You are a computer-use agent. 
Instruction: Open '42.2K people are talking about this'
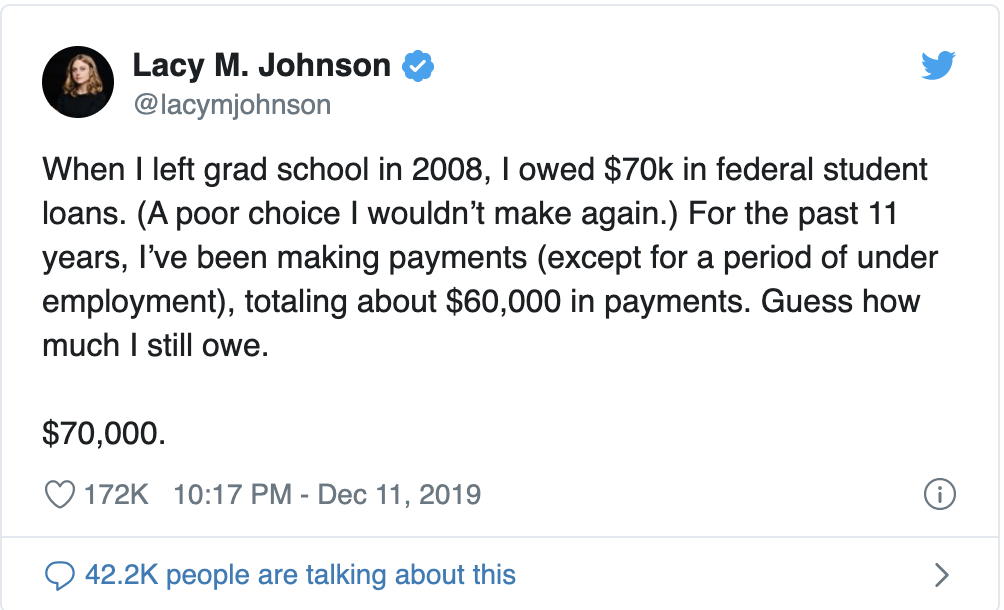(300, 575)
